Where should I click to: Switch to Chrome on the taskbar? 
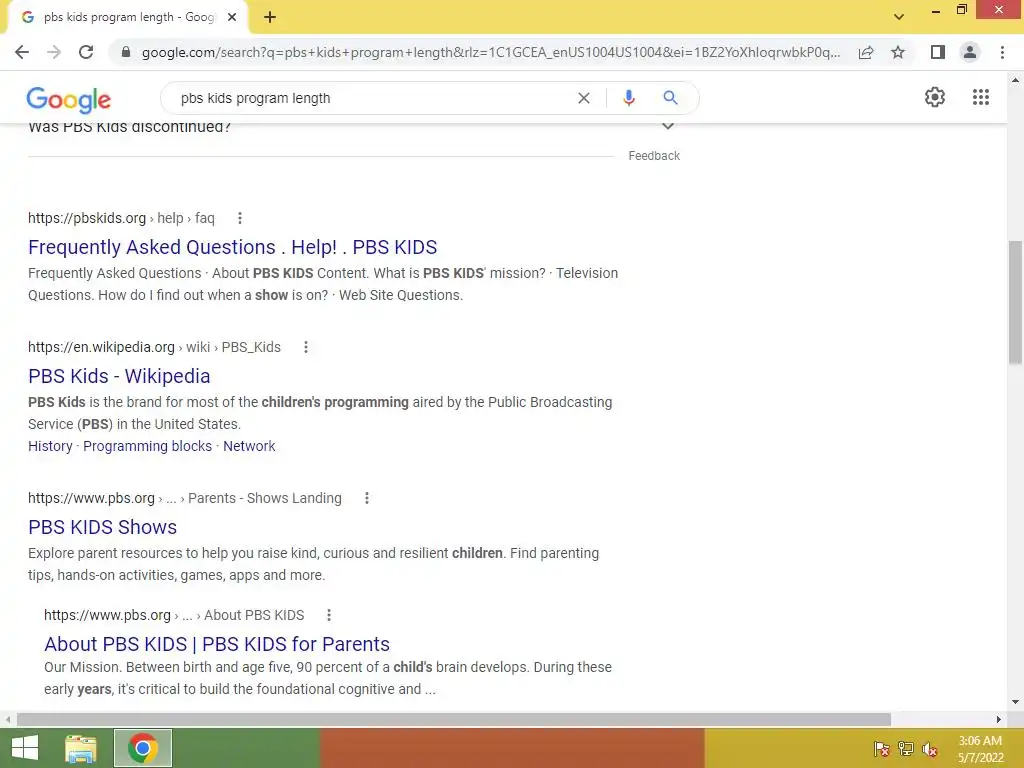[143, 748]
